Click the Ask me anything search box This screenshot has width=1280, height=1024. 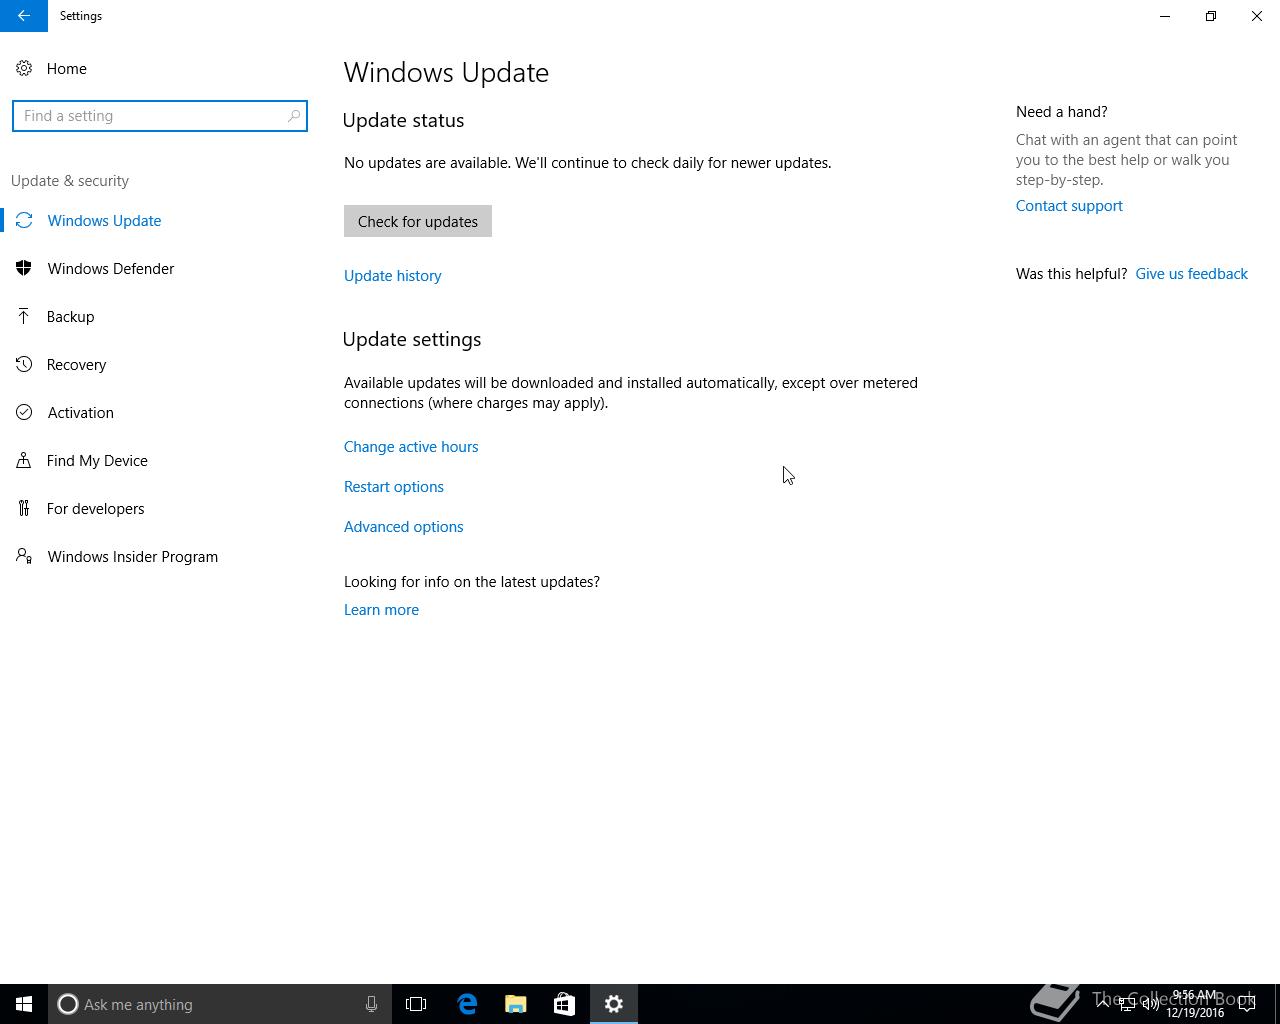point(220,1004)
